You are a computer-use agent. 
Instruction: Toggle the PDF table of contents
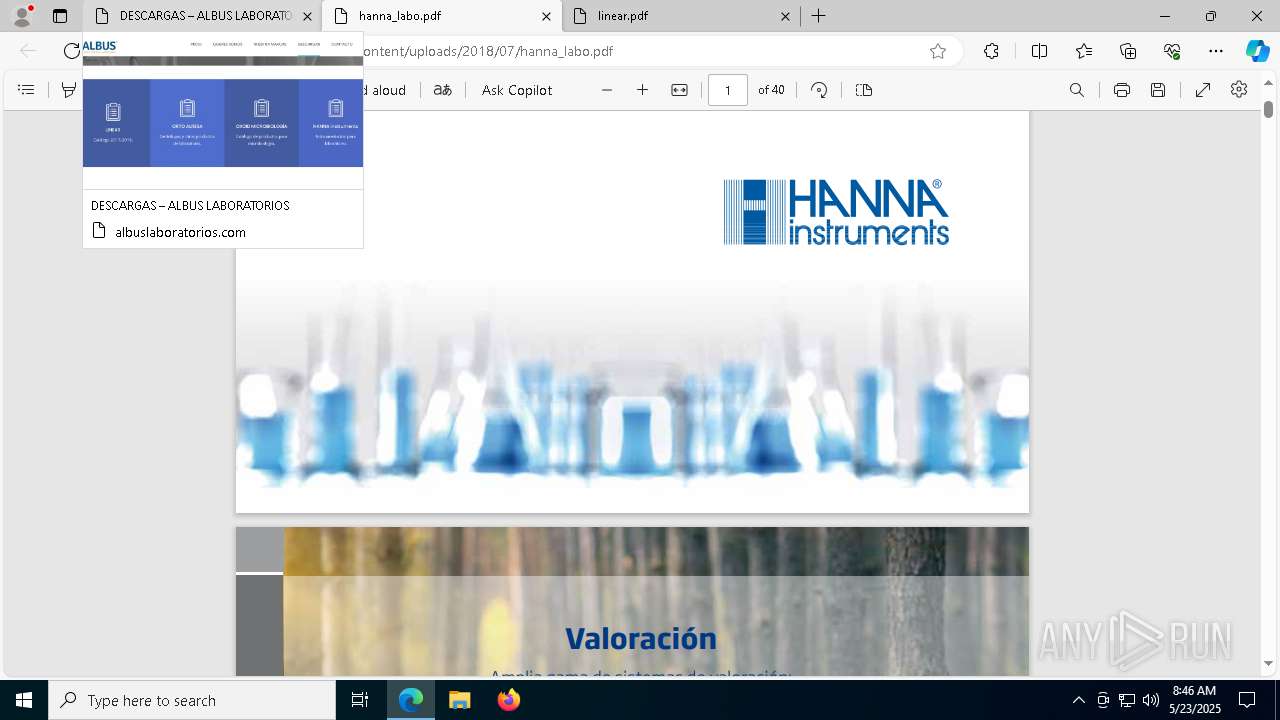click(27, 90)
